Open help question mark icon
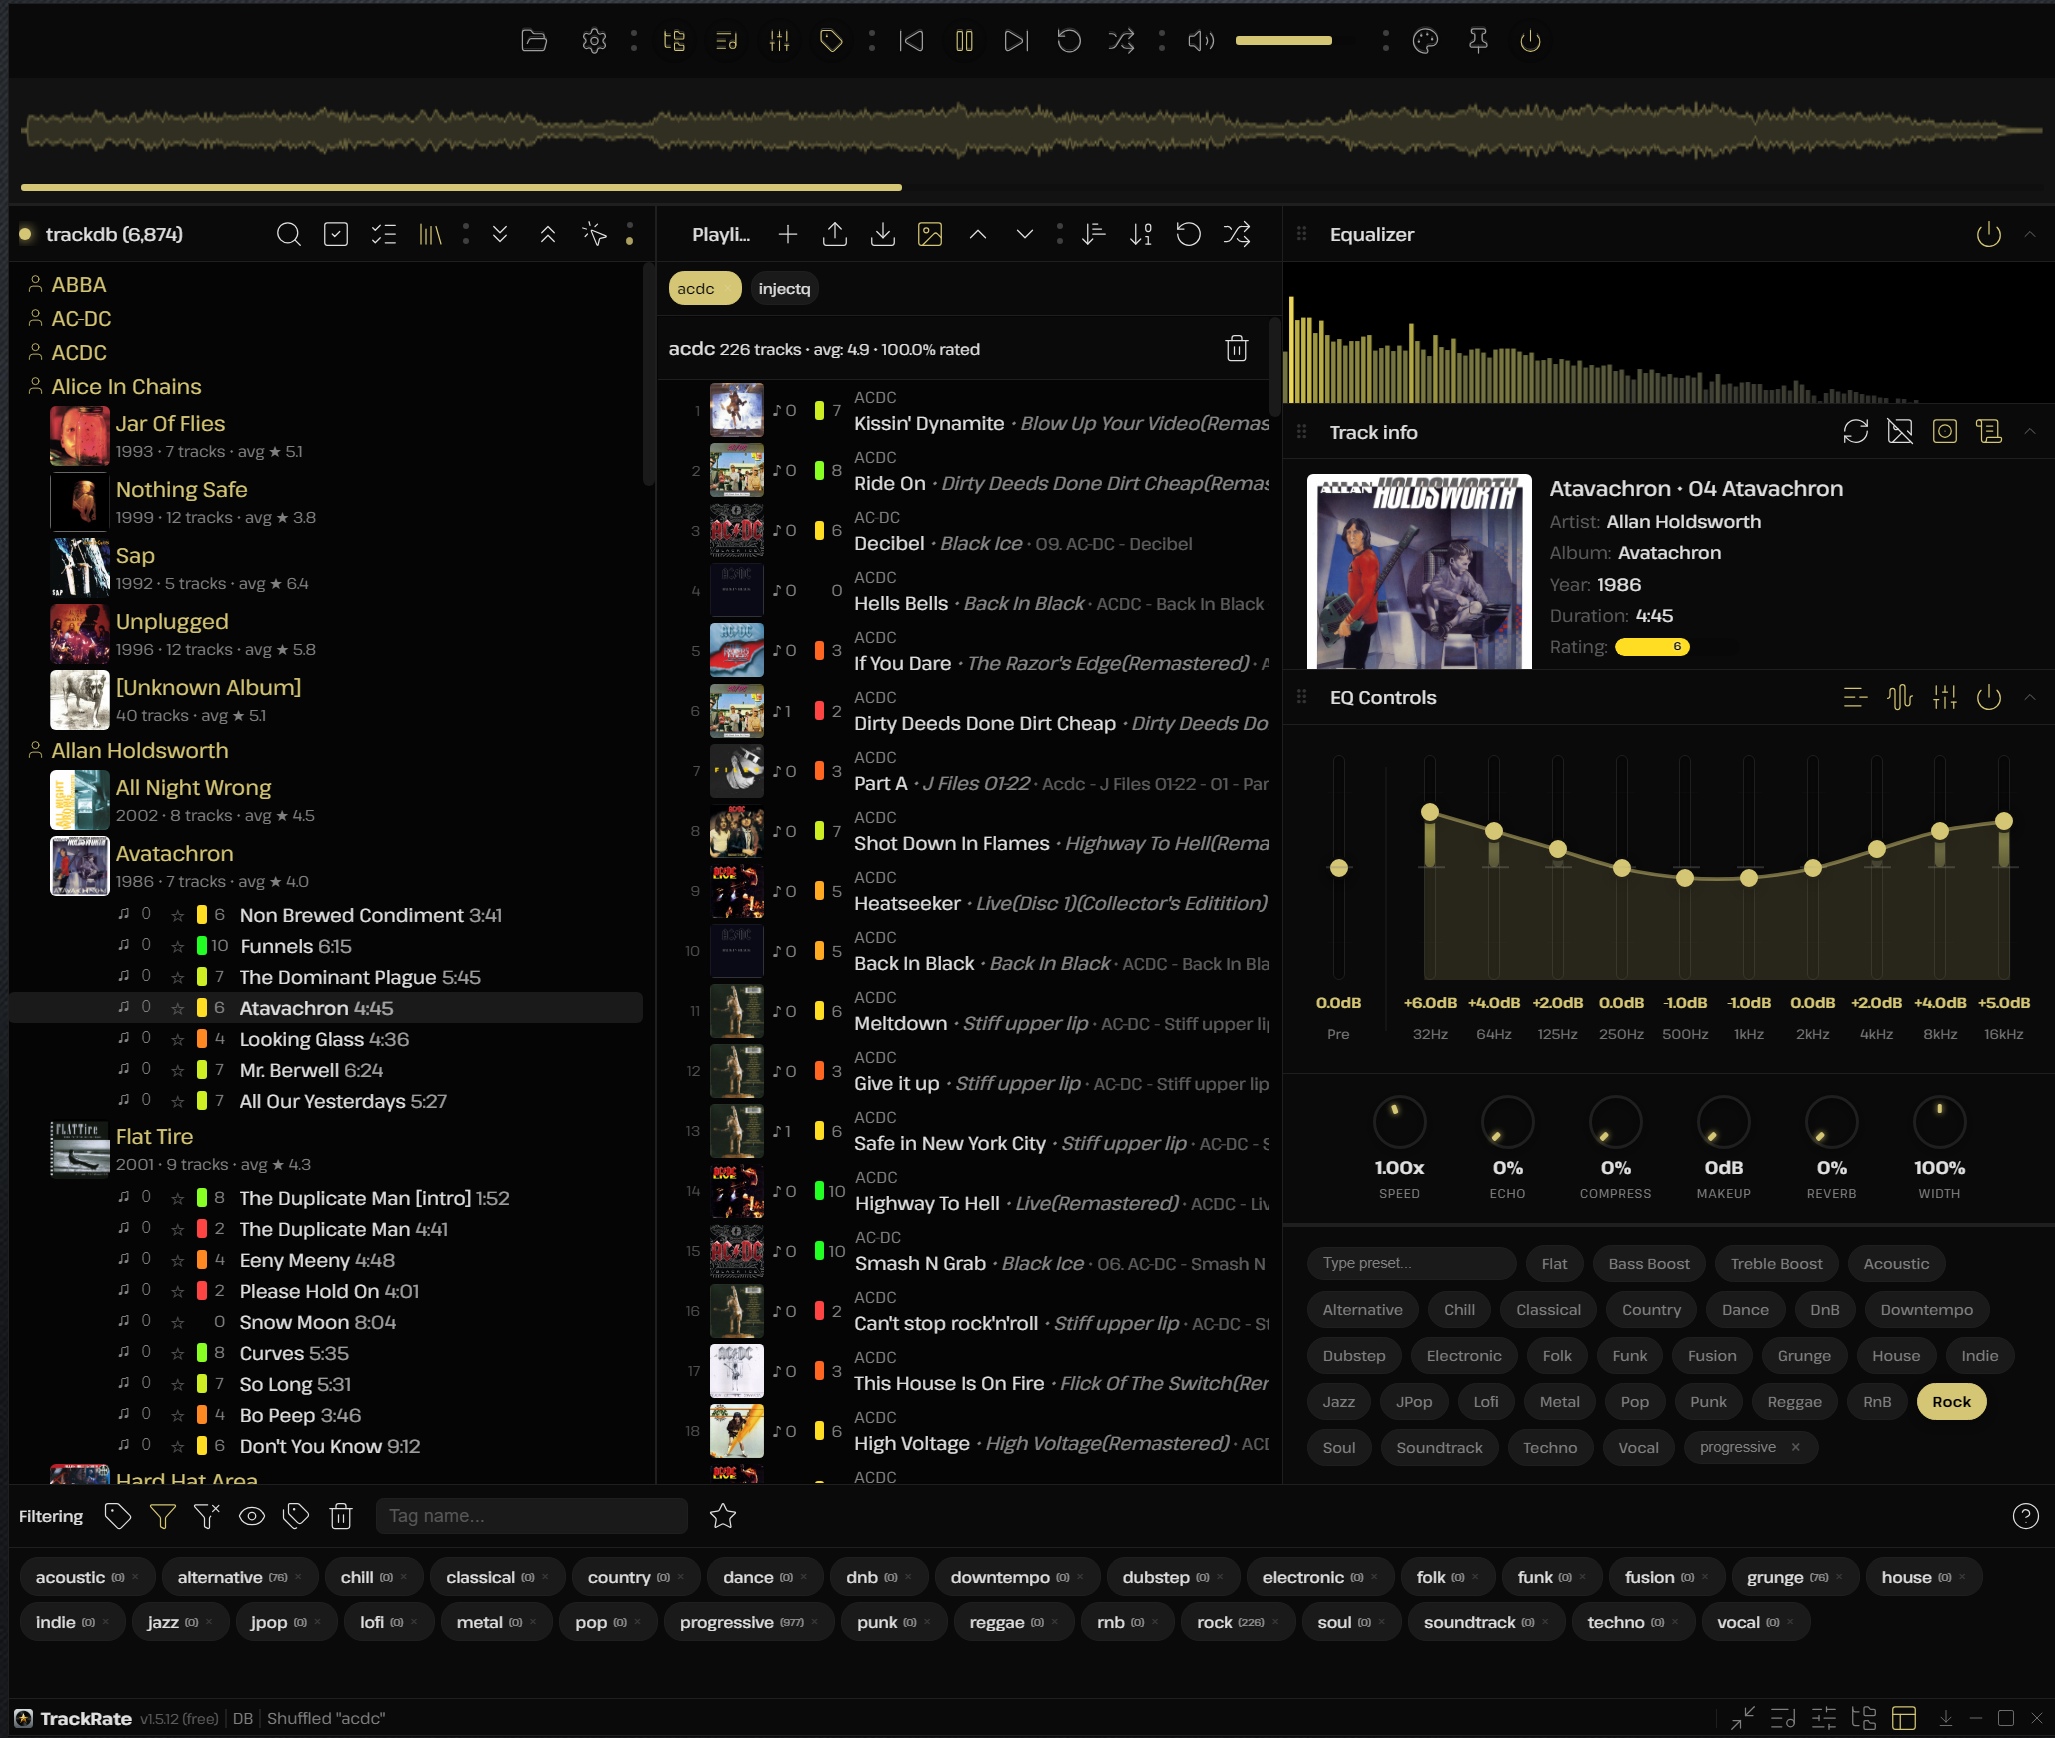2055x1738 pixels. [x=2025, y=1516]
